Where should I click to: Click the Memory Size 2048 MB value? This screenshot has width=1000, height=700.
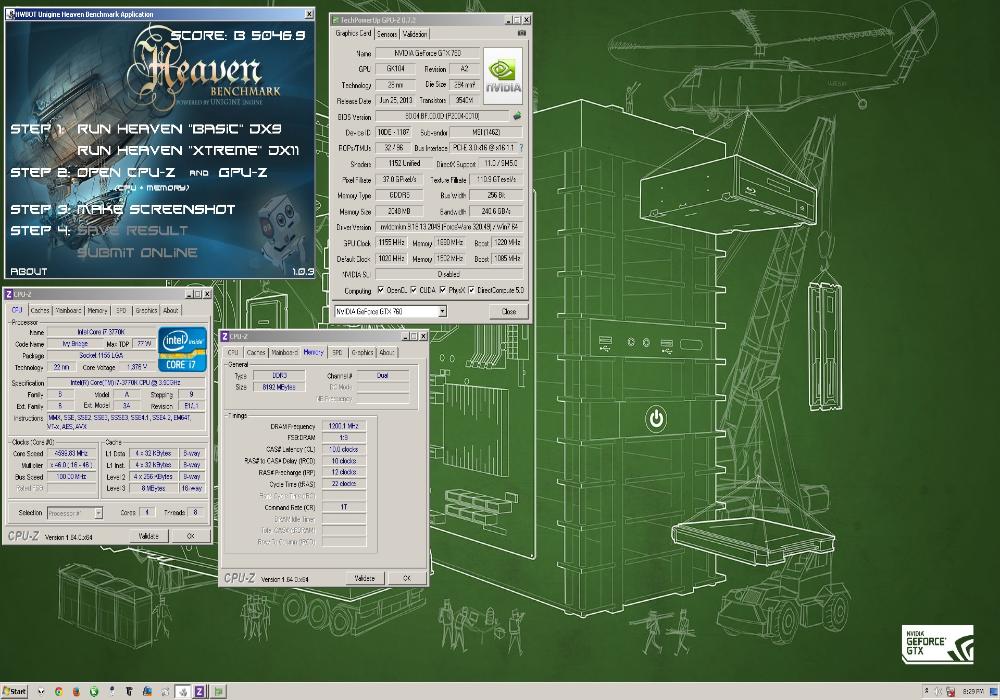click(x=399, y=211)
